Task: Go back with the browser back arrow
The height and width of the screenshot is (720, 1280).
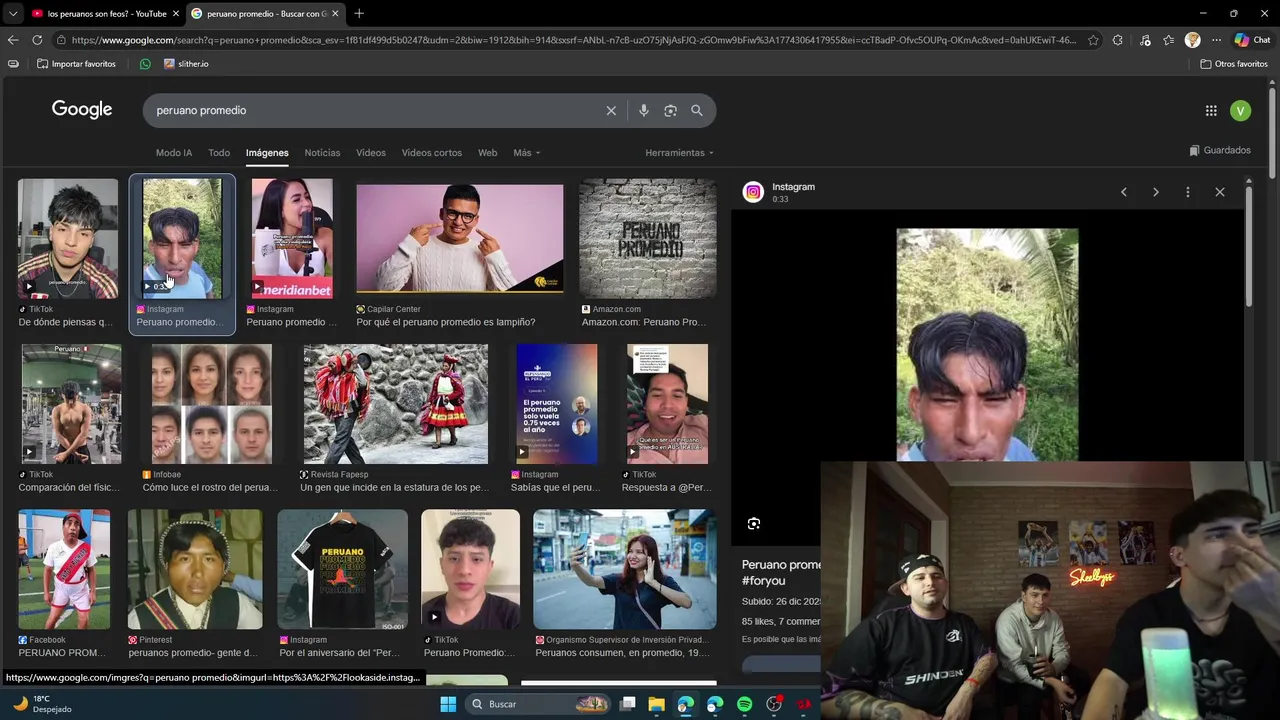Action: pyautogui.click(x=13, y=40)
